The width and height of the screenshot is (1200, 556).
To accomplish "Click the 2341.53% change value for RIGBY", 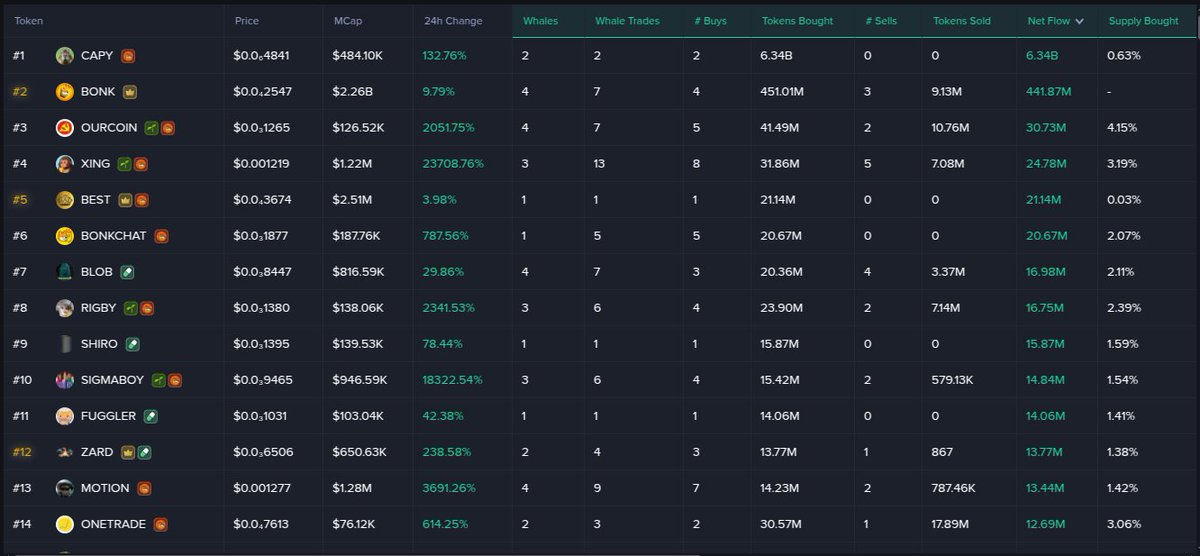I will point(450,308).
